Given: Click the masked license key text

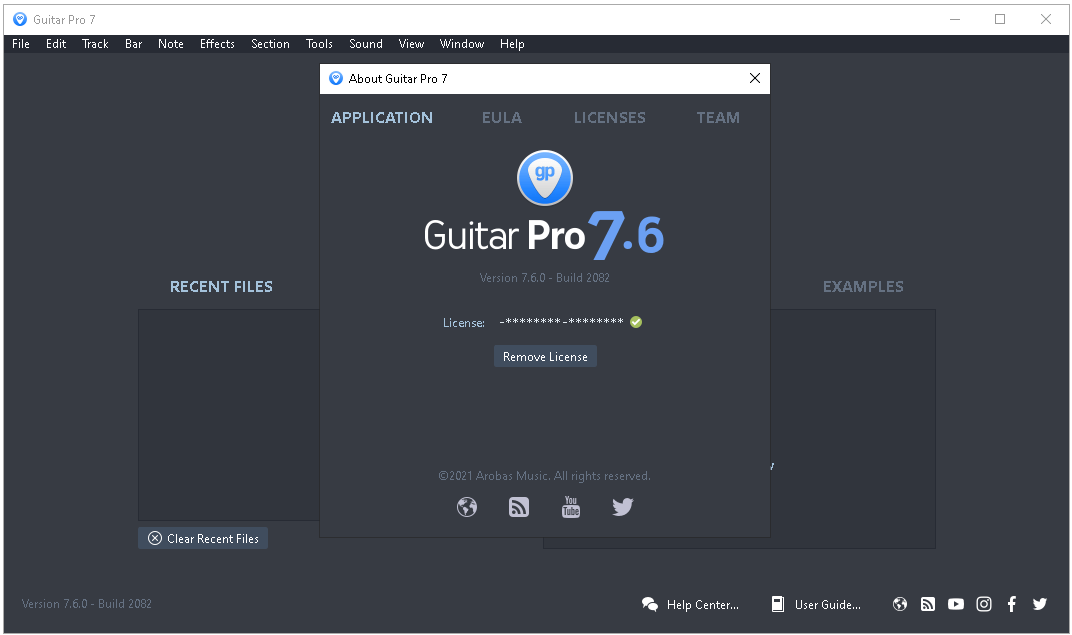Looking at the screenshot, I should (561, 321).
